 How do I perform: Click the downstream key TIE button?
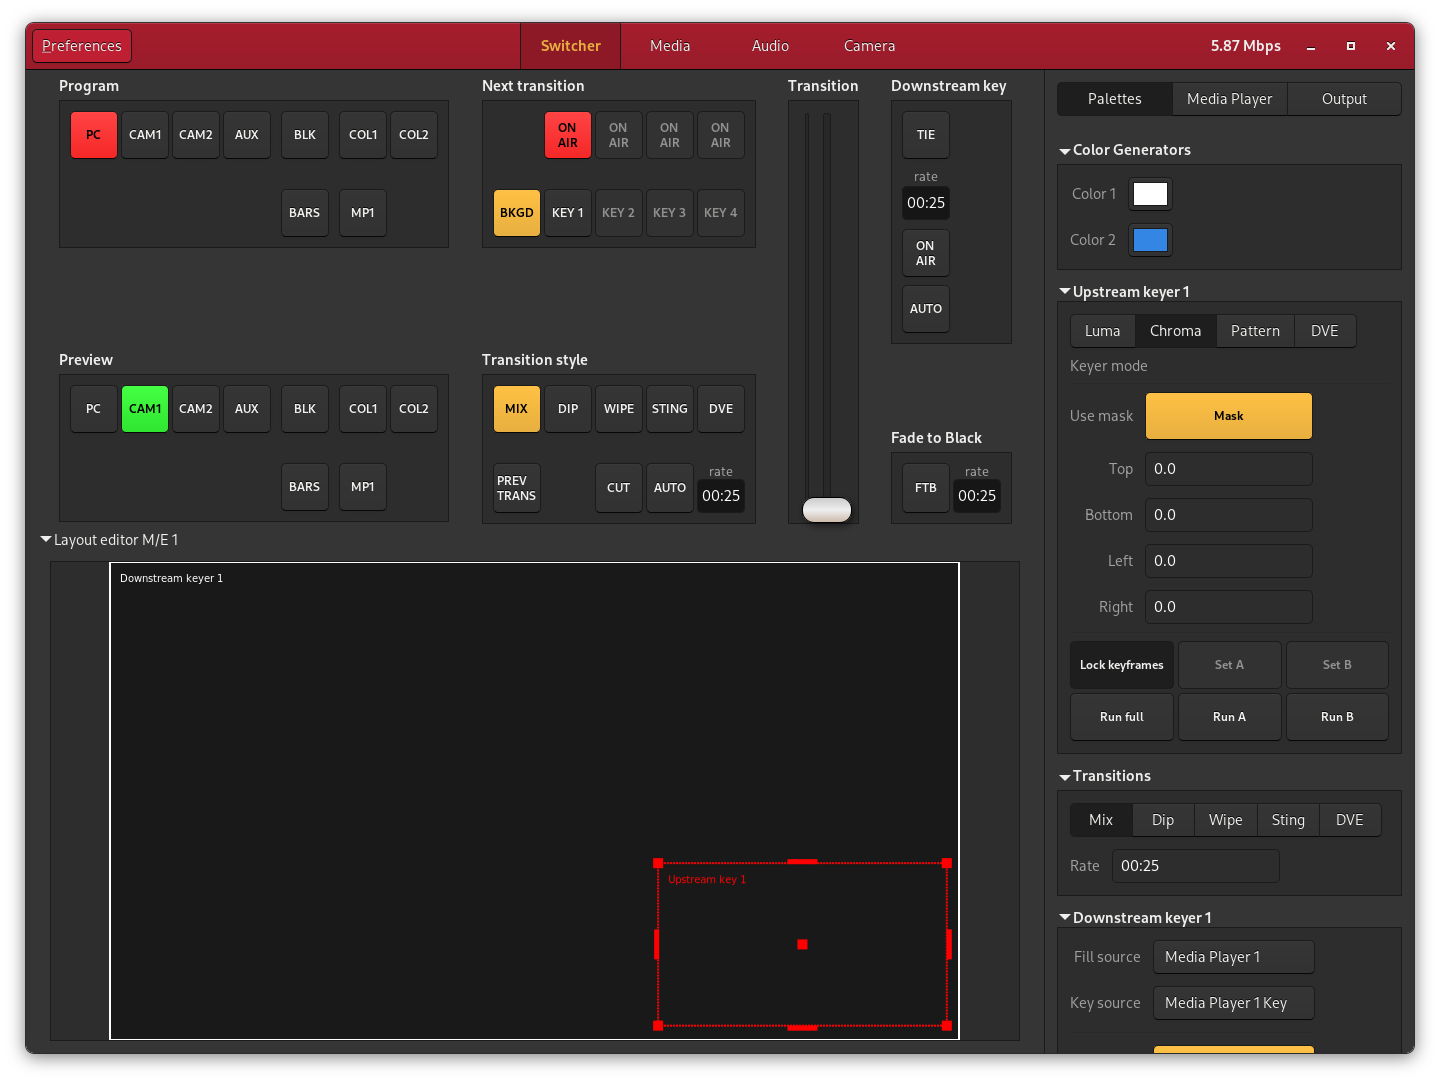926,135
